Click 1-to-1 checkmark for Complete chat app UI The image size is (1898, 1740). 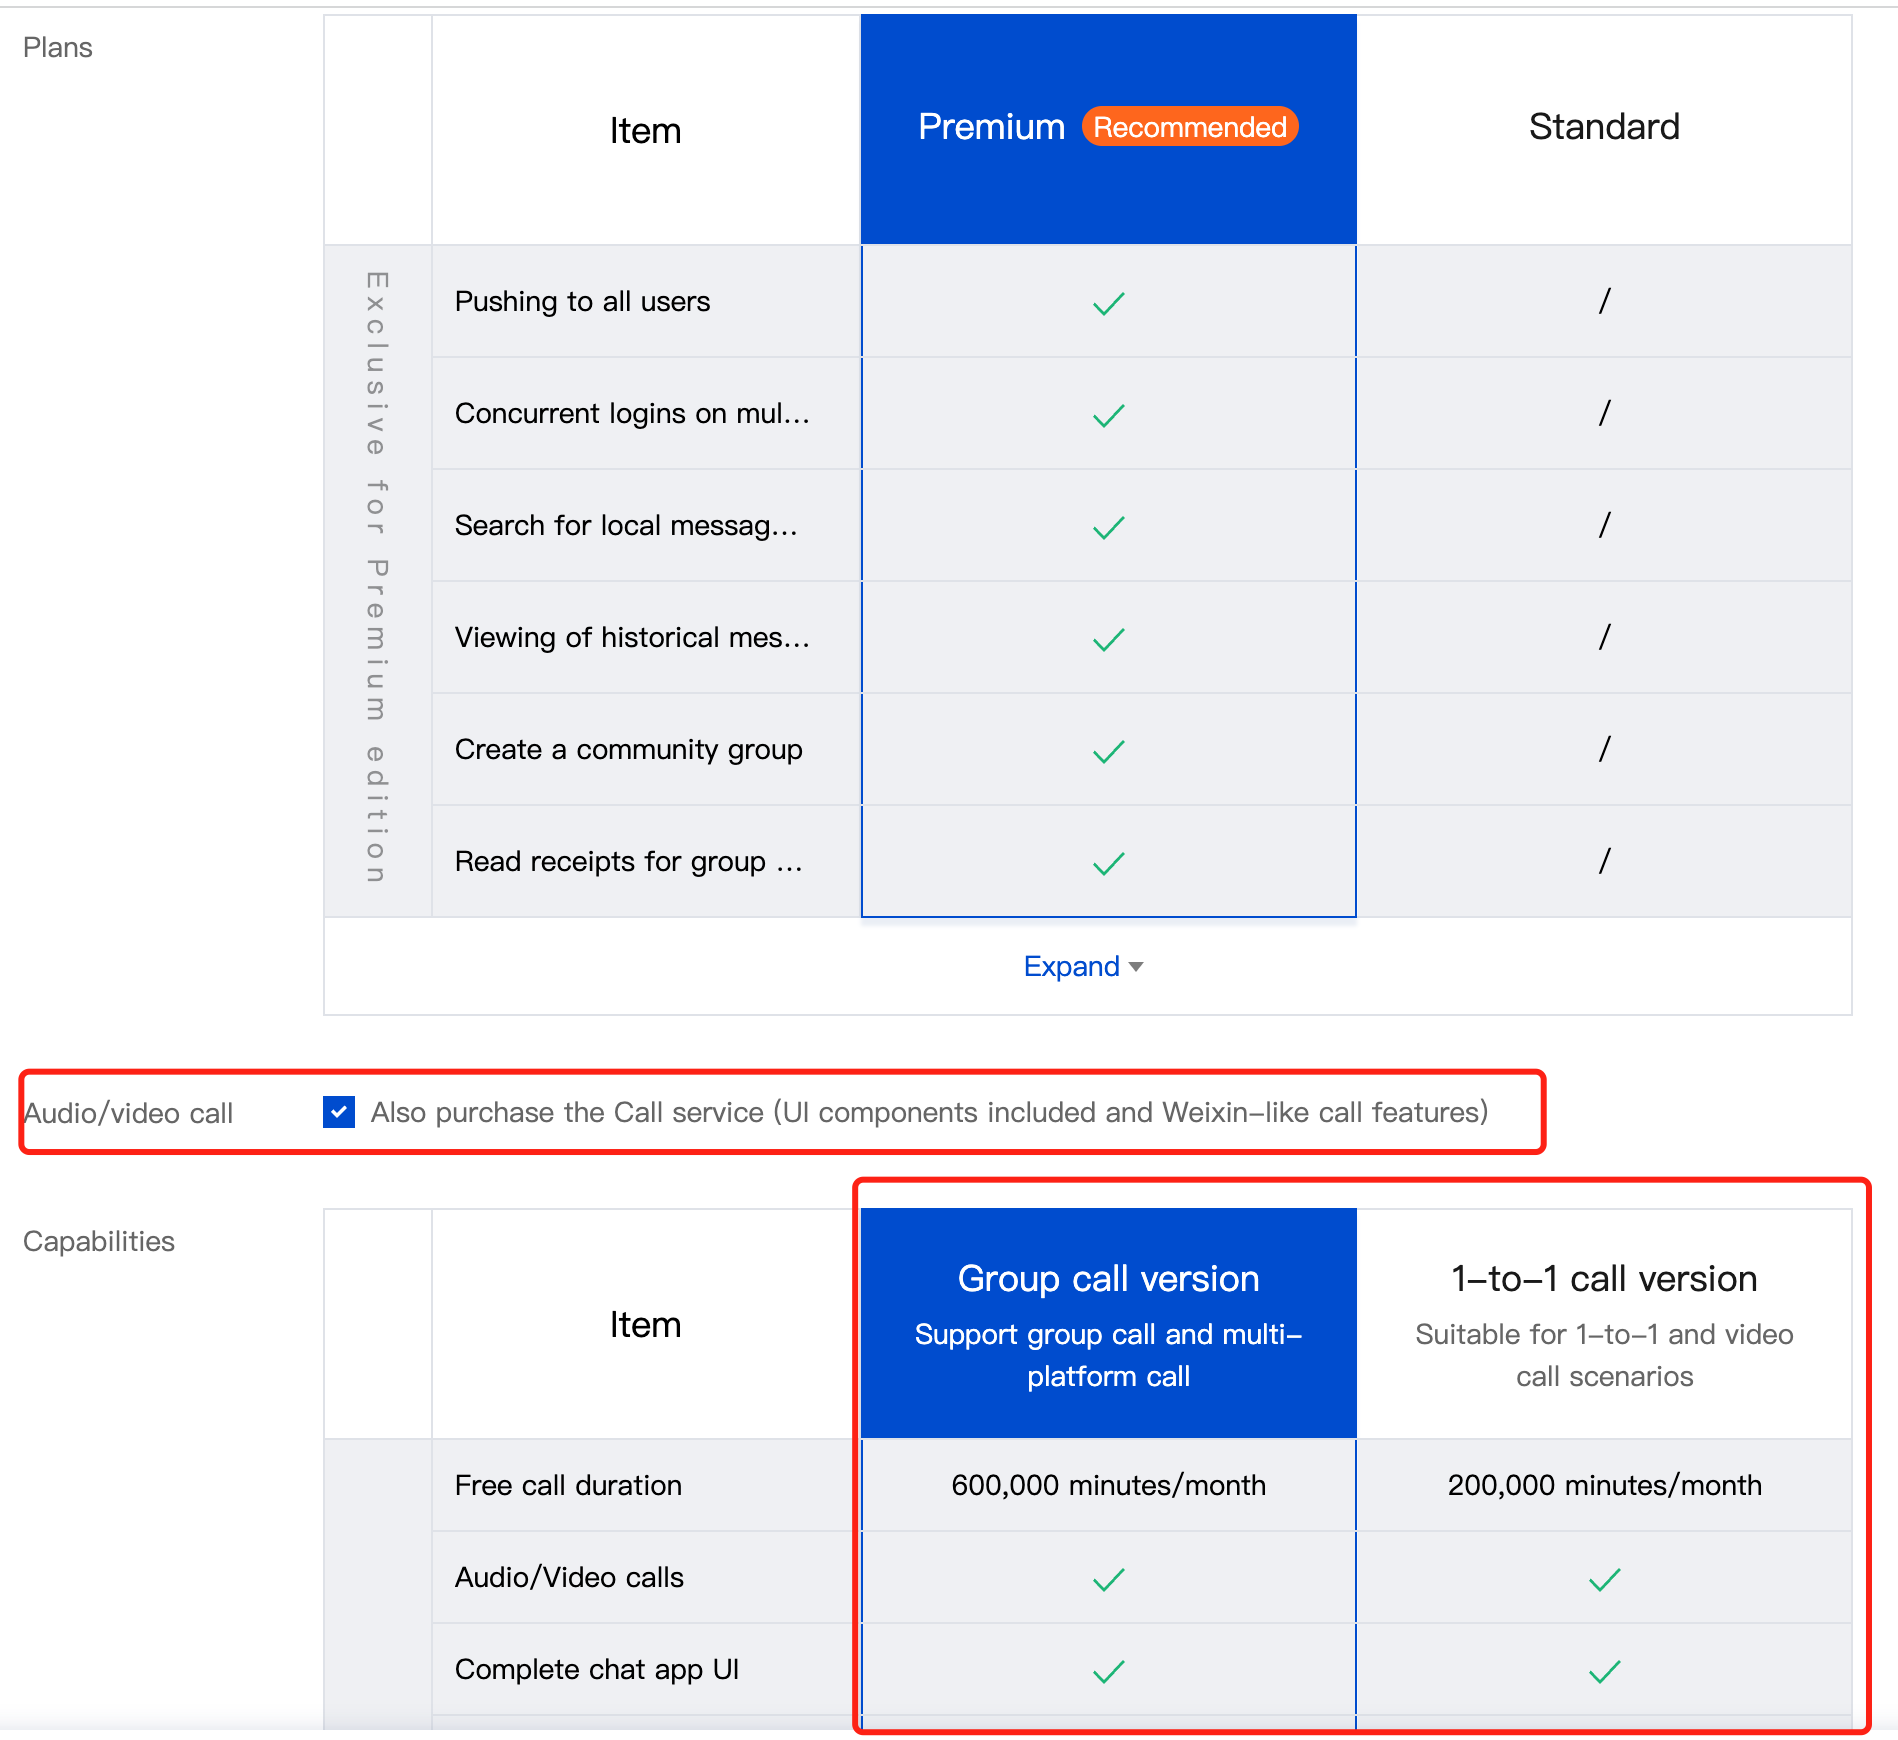pyautogui.click(x=1604, y=1671)
